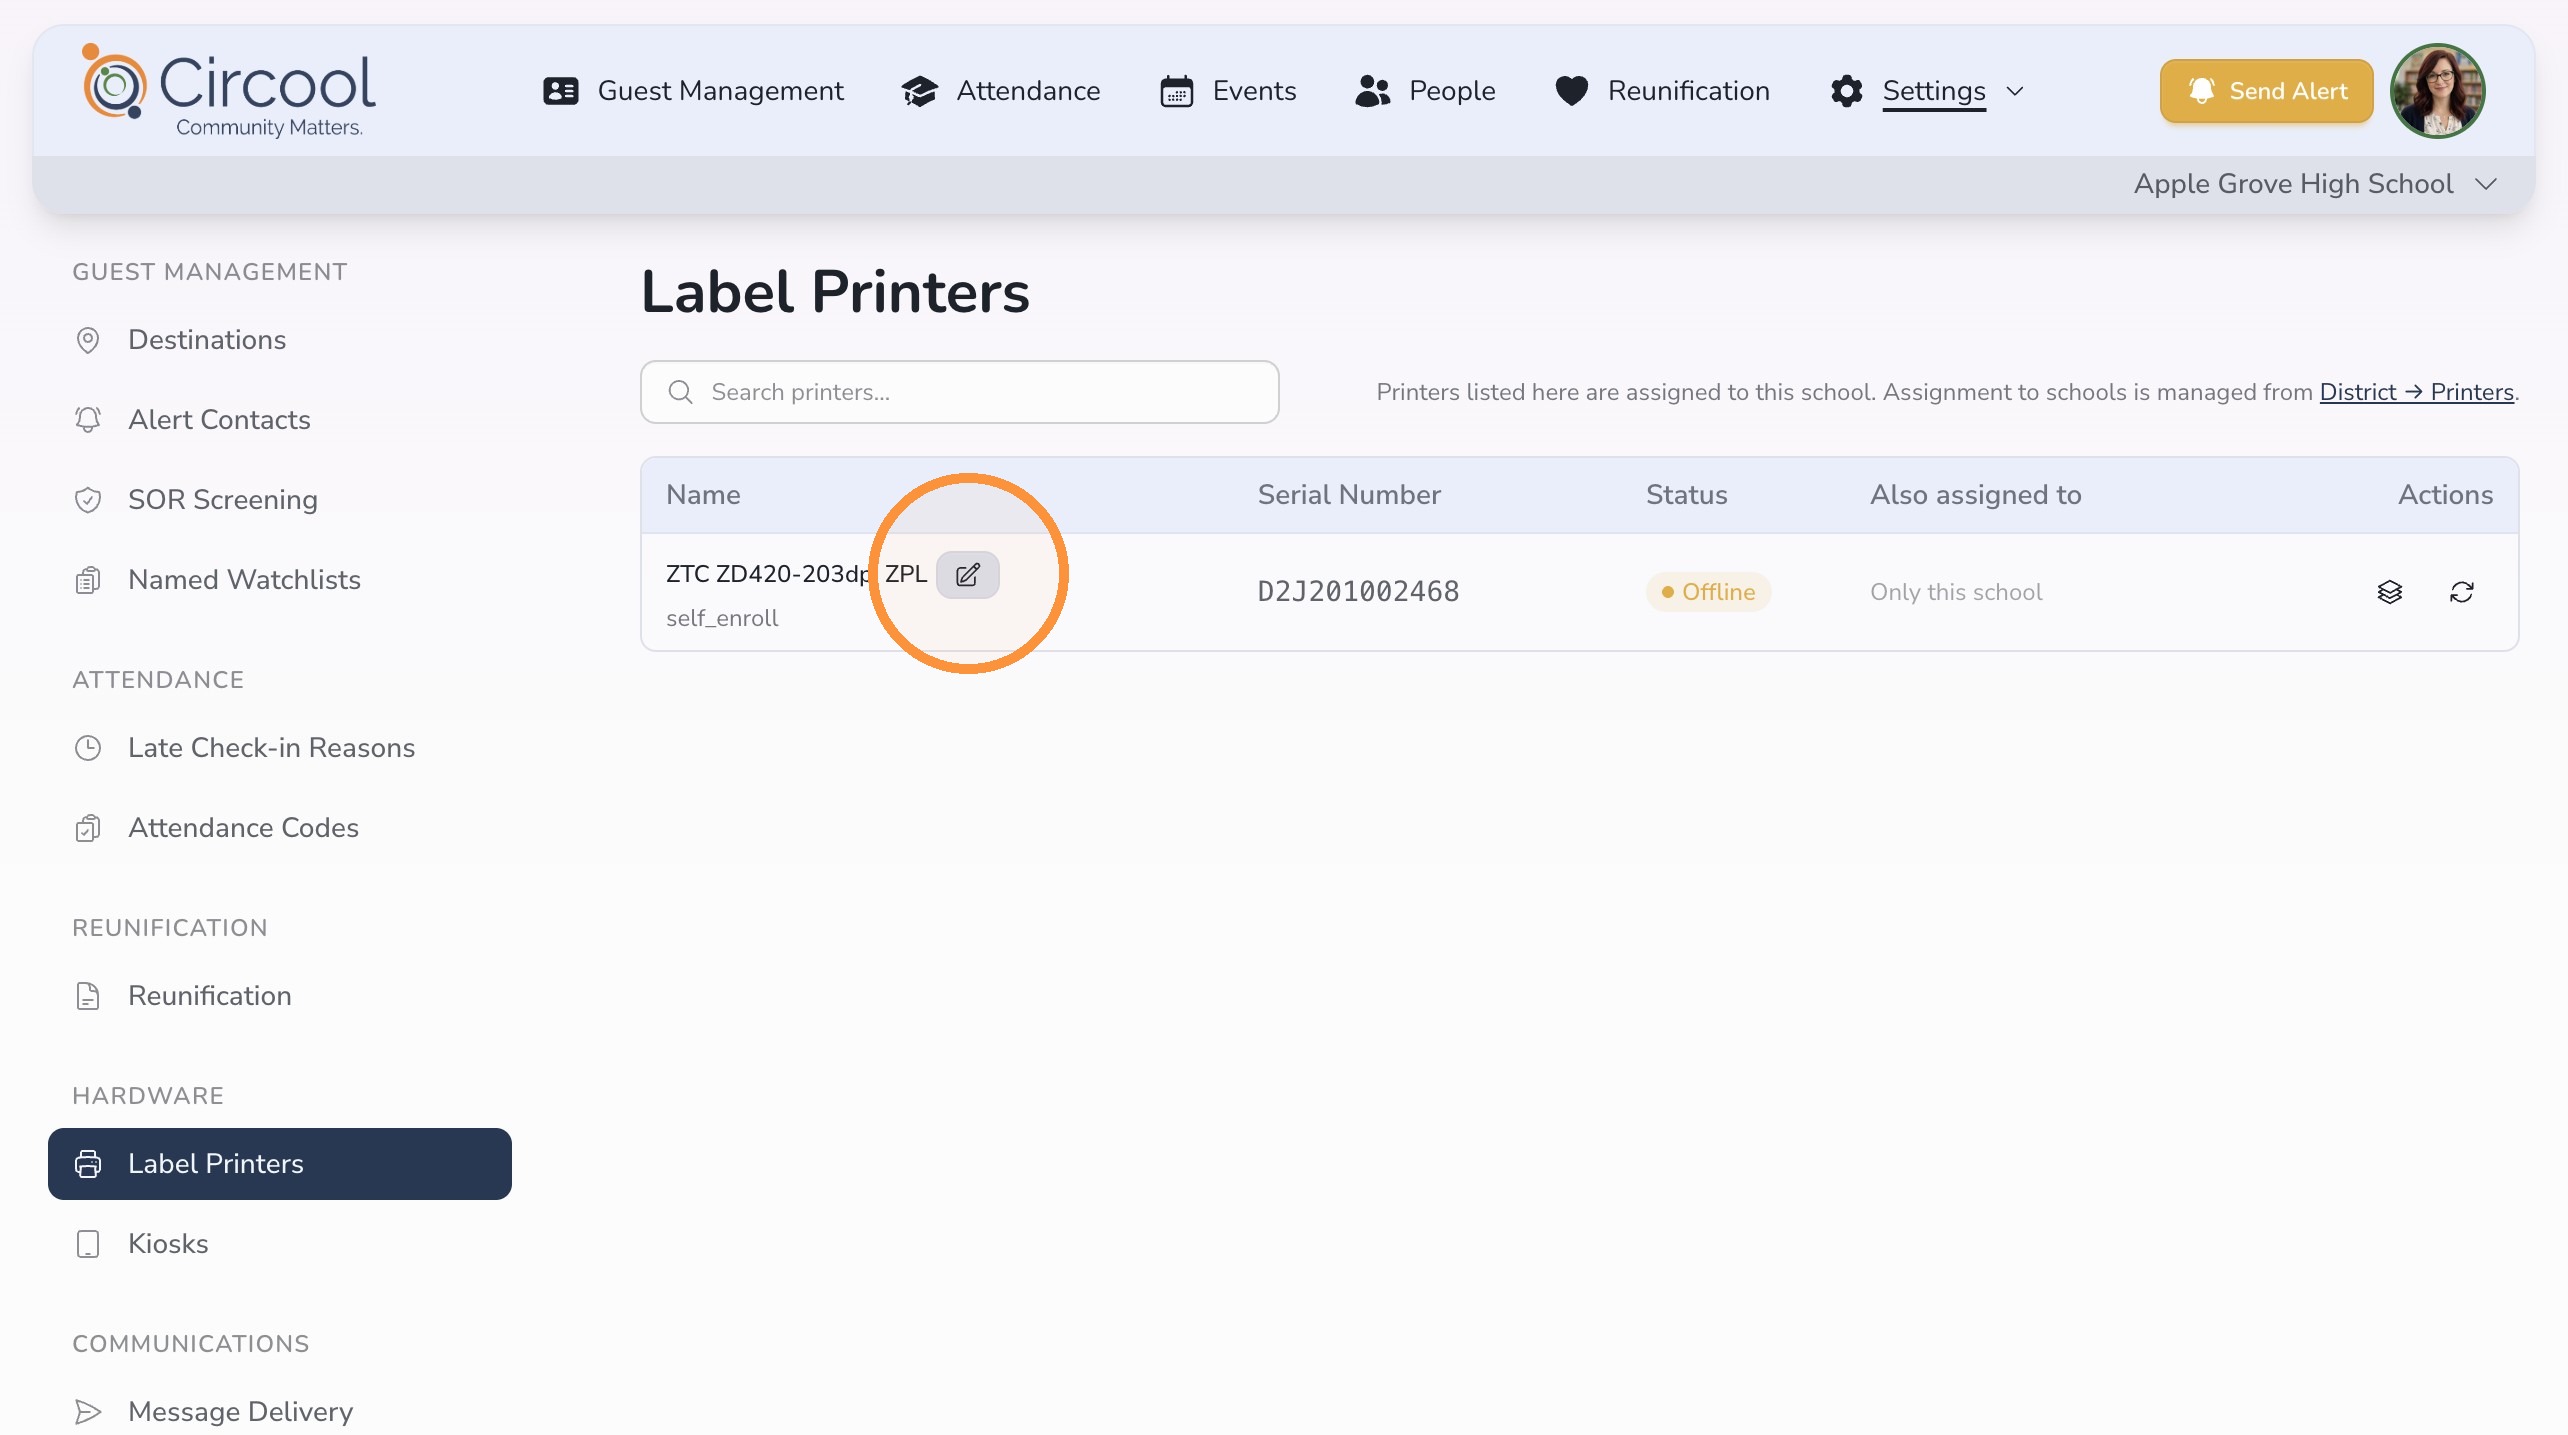Click the Reunification heart icon
This screenshot has height=1435, width=2568.
(x=1572, y=91)
